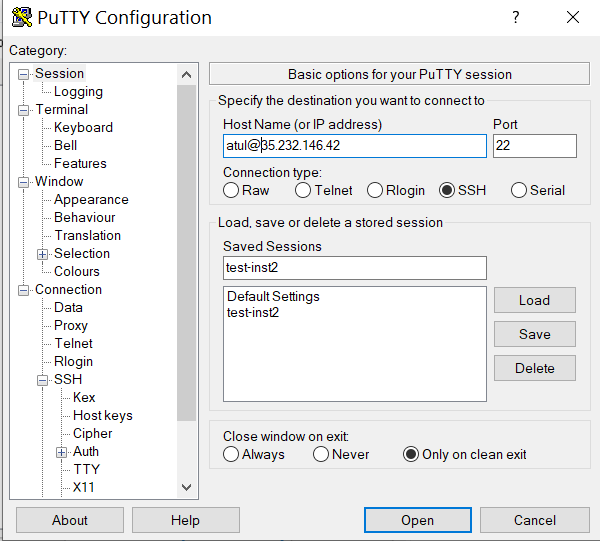This screenshot has width=600, height=541.
Task: Open the Colours category
Action: (x=77, y=271)
